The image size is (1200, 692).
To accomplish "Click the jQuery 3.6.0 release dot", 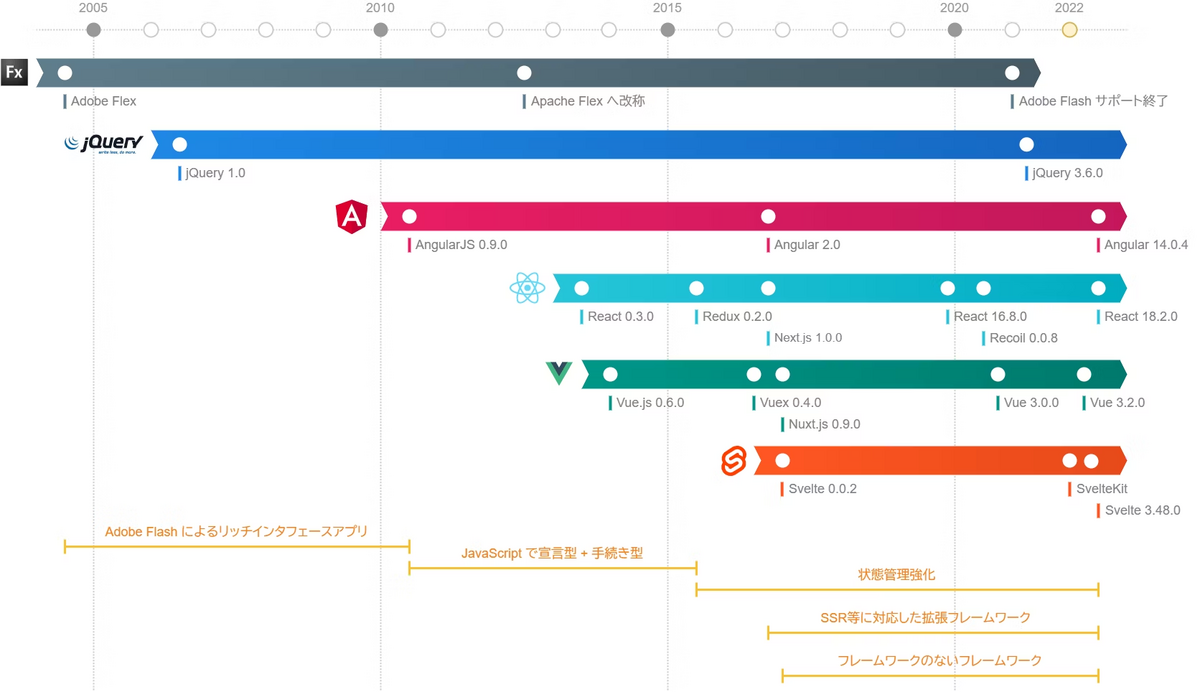I will pos(1027,145).
